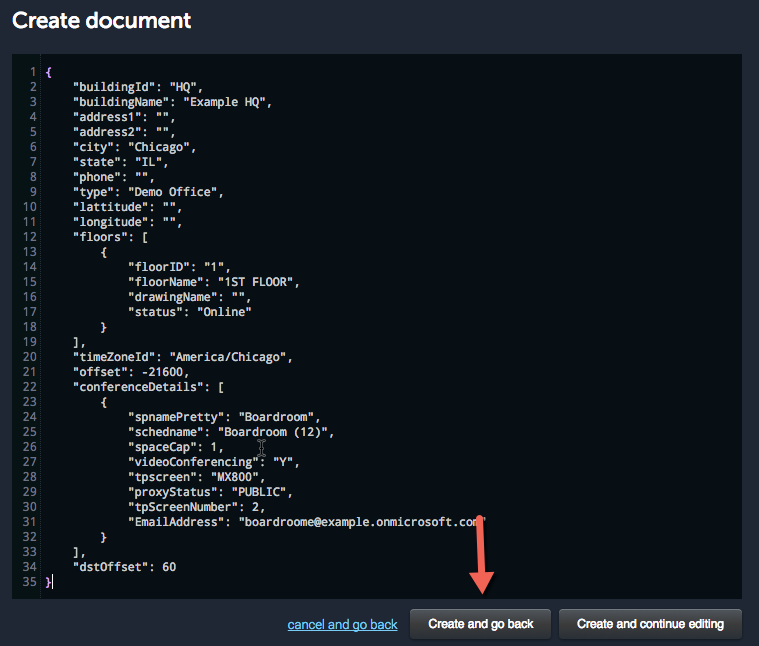Image resolution: width=759 pixels, height=646 pixels.
Task: Click the "EmailAddress" line in the editor
Action: point(306,522)
